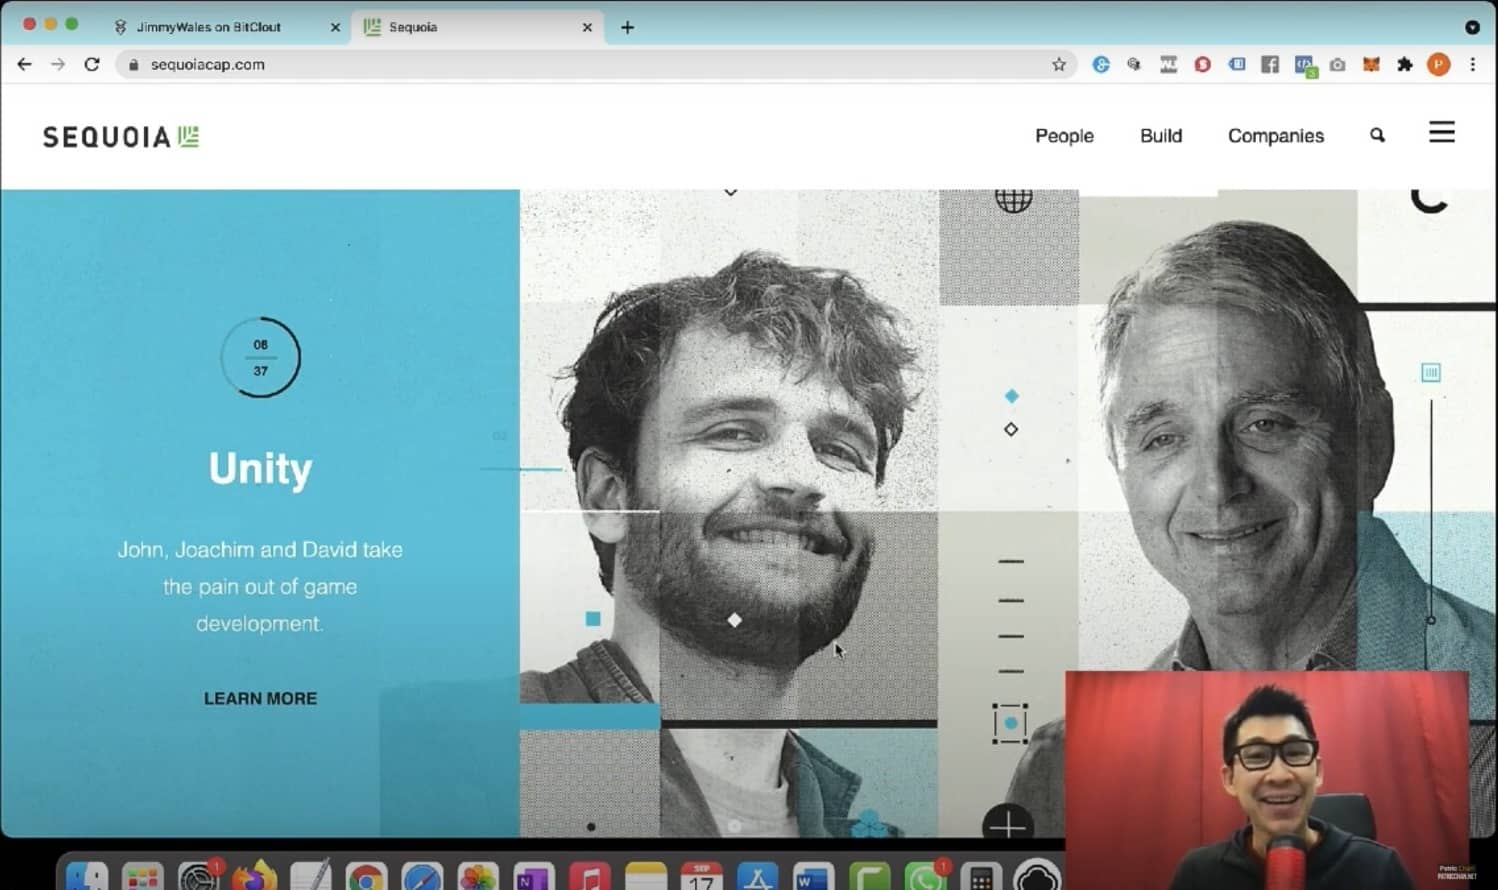1498x890 pixels.
Task: Click the sequoiacap.com address bar
Action: tap(595, 64)
